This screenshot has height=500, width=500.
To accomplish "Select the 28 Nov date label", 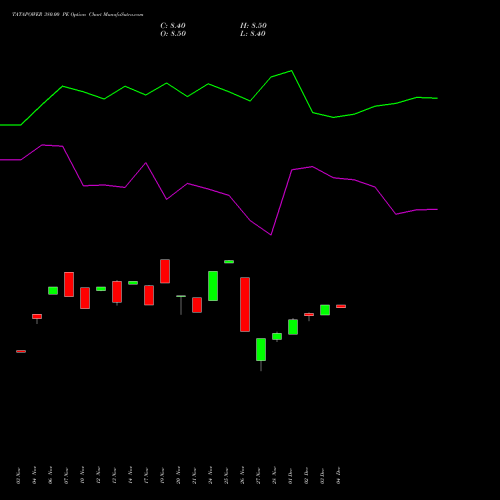I will (x=274, y=475).
